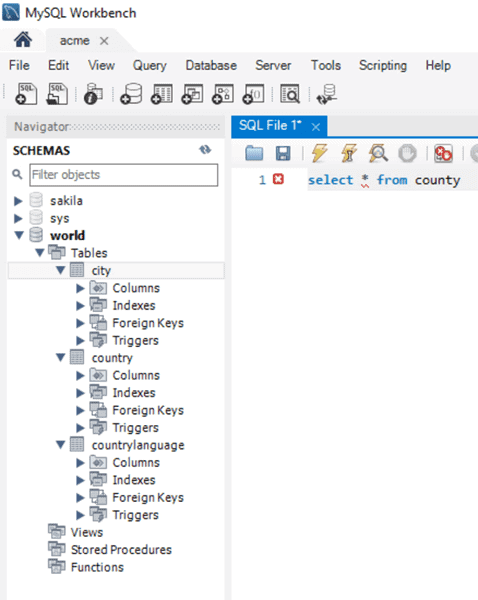Image resolution: width=478 pixels, height=600 pixels.
Task: Open the Help menu
Action: tap(438, 65)
